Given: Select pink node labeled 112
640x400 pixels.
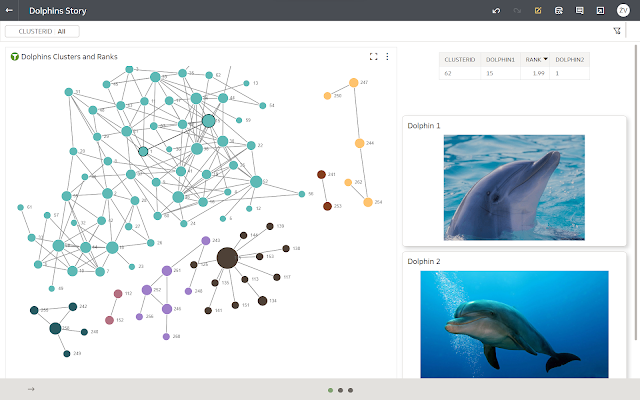Looking at the screenshot, I should (x=118, y=293).
